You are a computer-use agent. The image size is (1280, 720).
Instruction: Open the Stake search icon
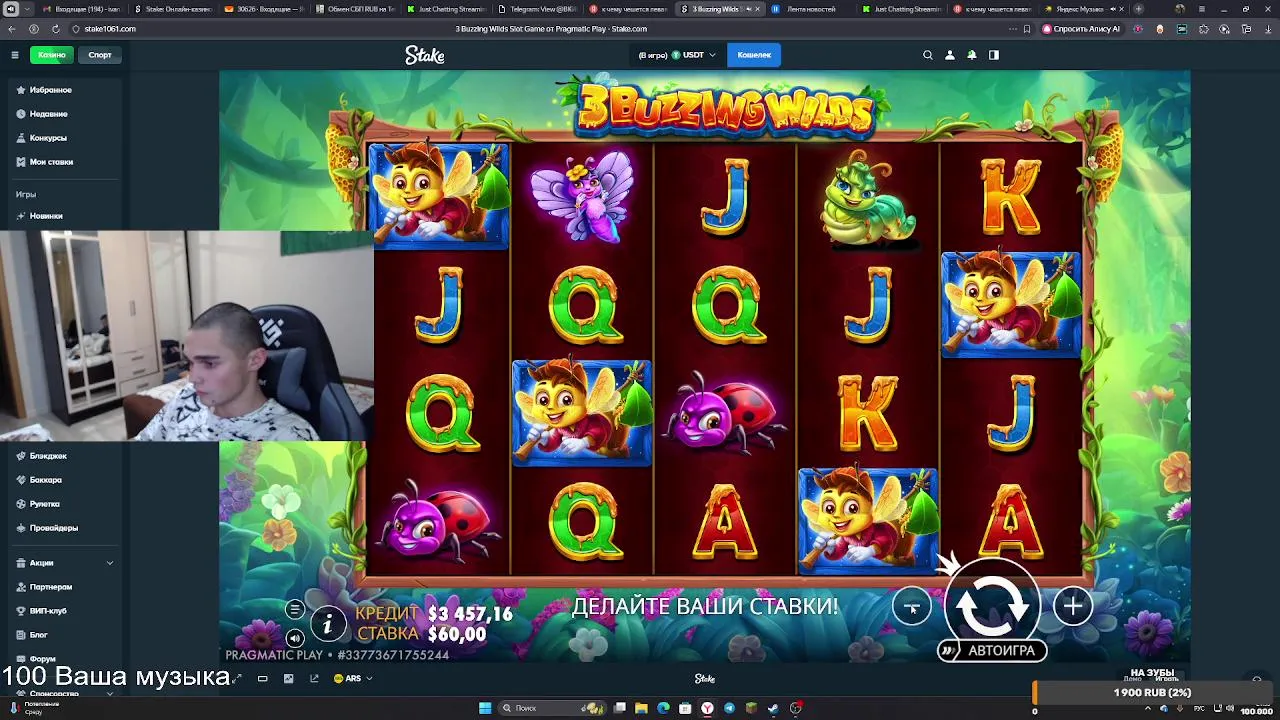[x=928, y=55]
